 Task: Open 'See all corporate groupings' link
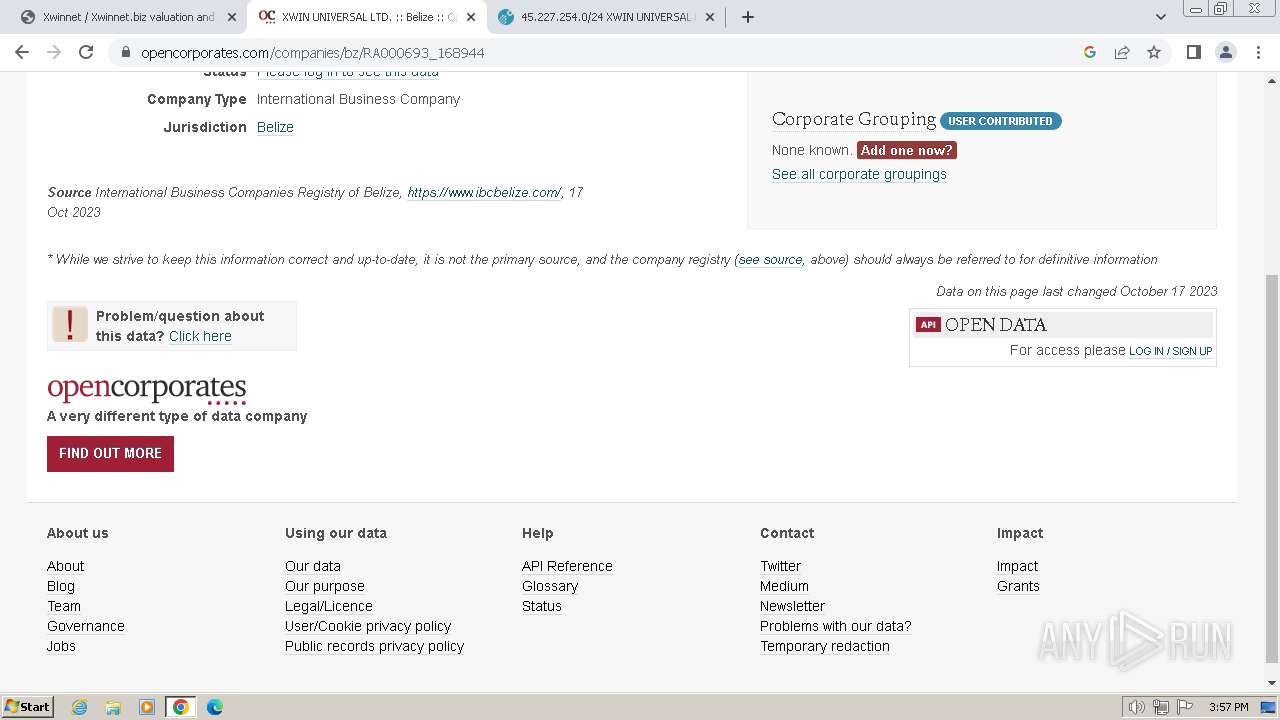(859, 174)
